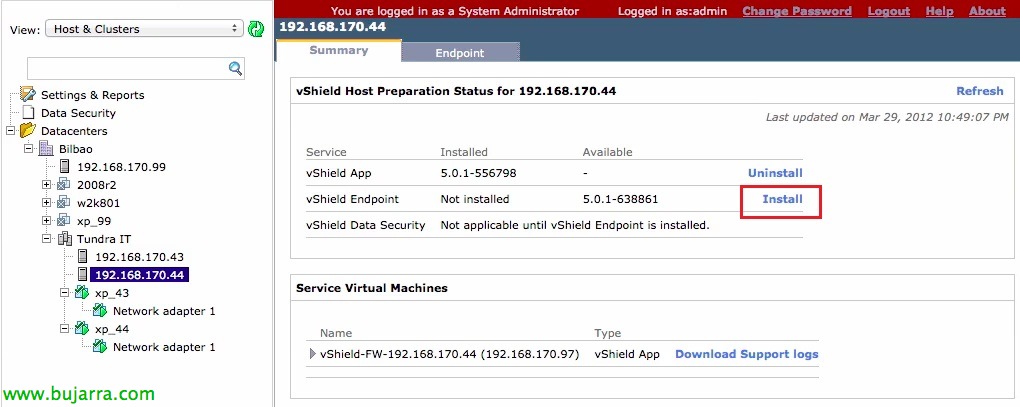Click the Data Security page icon
This screenshot has height=407, width=1020.
[29, 112]
